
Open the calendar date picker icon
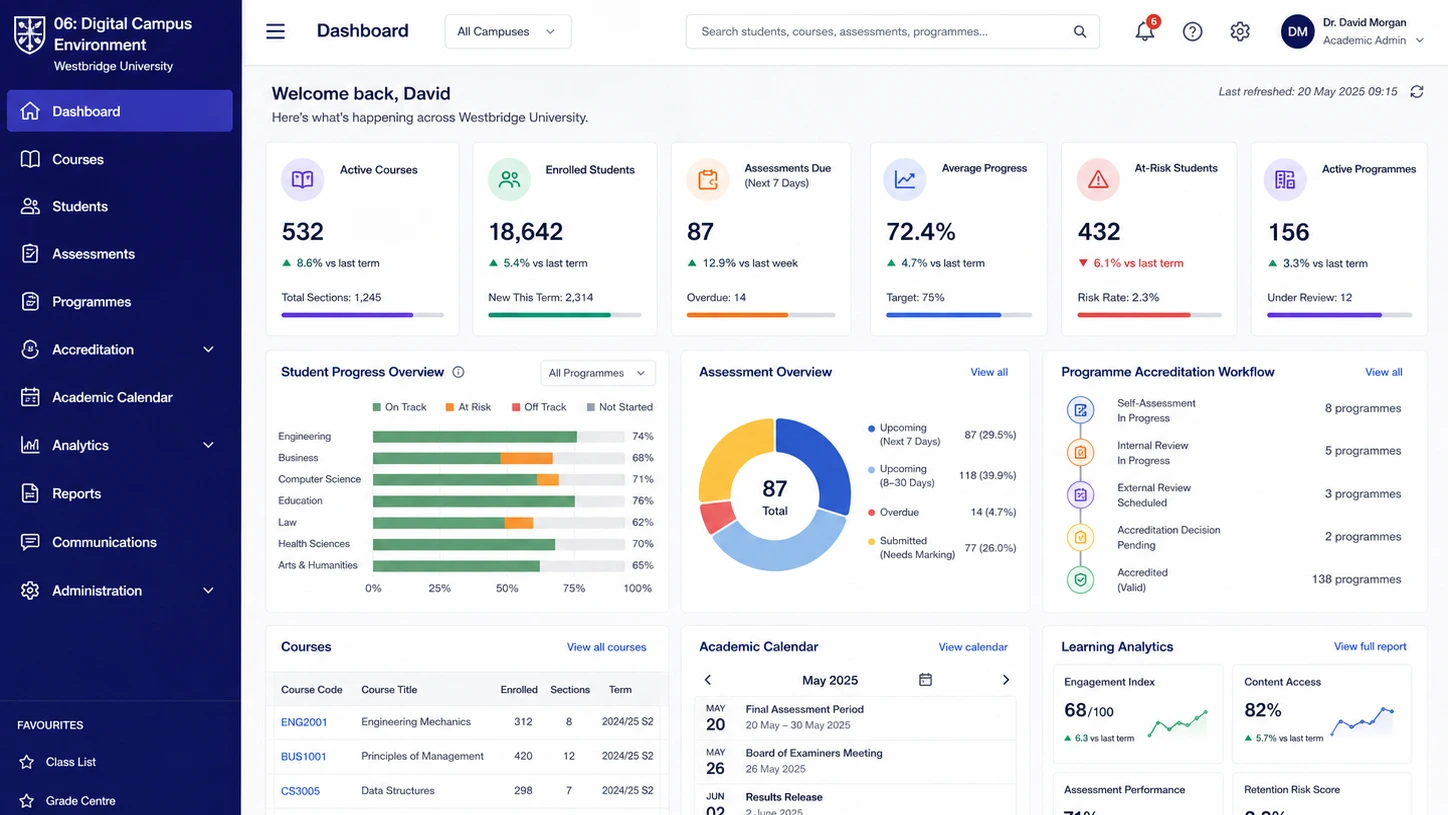(x=925, y=680)
